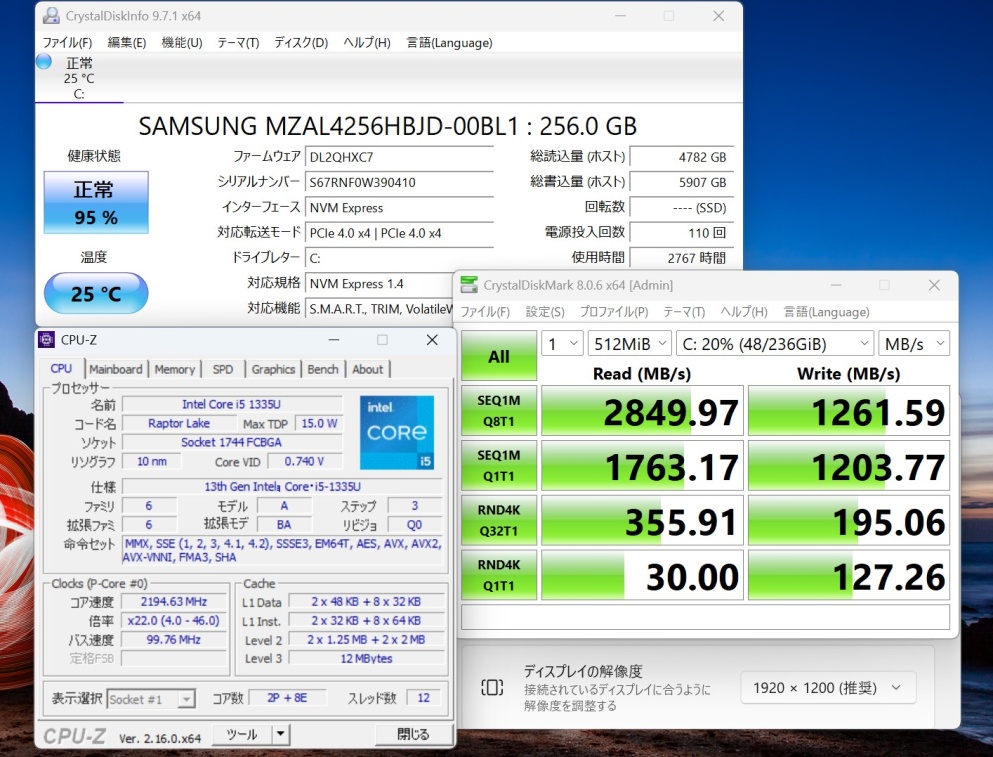Click the display resolution monitor icon

[x=492, y=687]
